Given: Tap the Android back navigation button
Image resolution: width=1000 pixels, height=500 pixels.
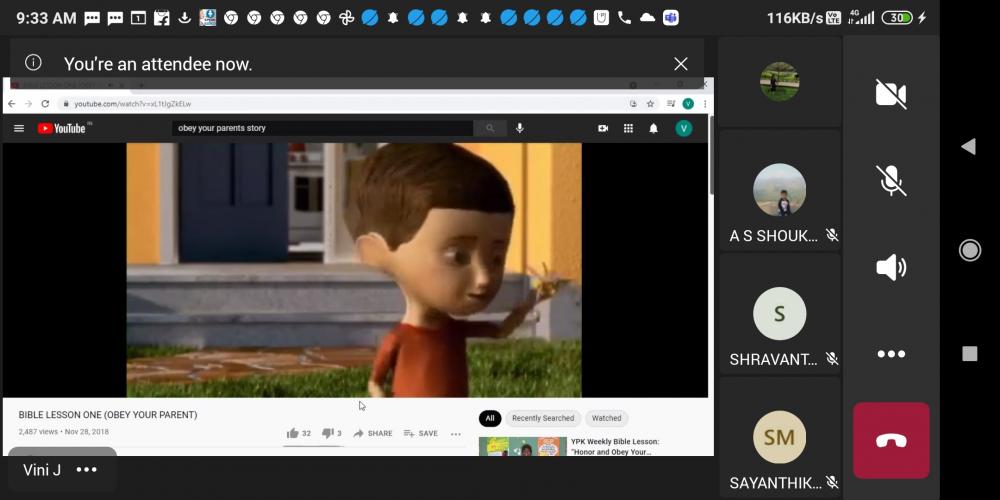Looking at the screenshot, I should (969, 147).
